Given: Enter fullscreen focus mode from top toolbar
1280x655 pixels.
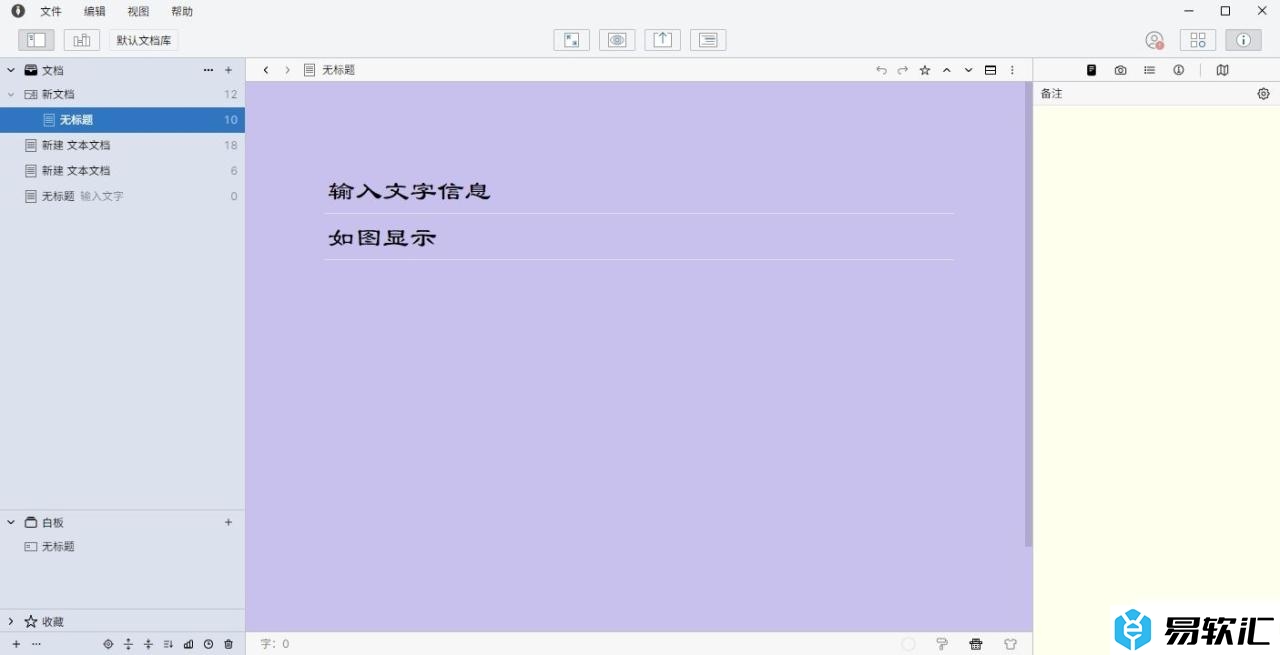Looking at the screenshot, I should point(571,40).
